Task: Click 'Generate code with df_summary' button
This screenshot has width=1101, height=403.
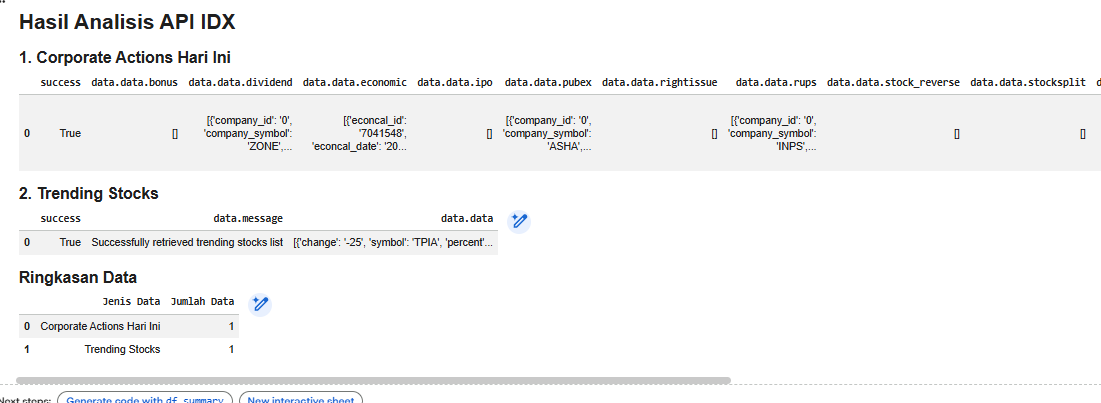Action: coord(145,399)
